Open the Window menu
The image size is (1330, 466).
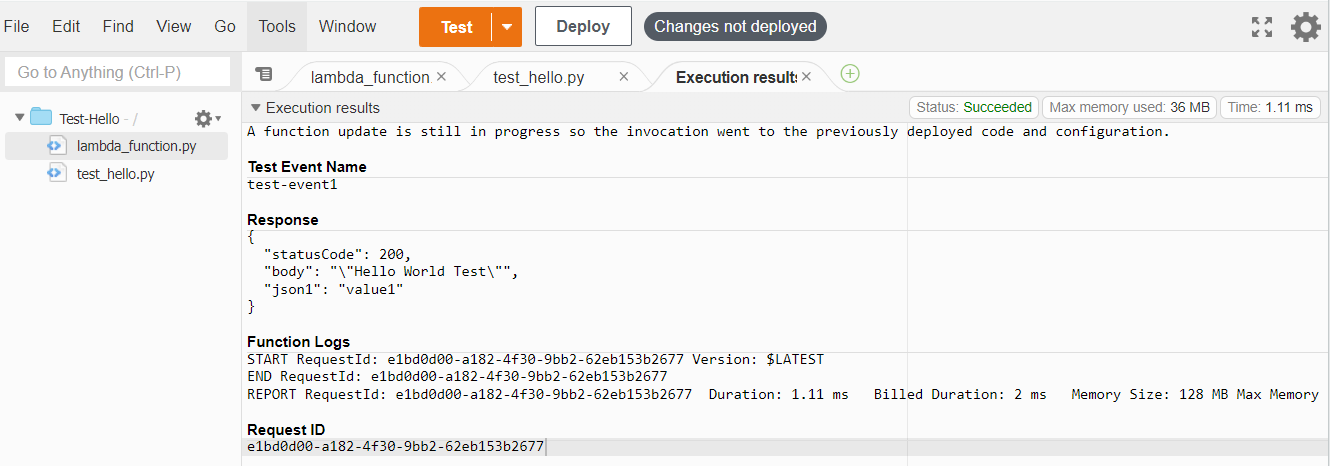347,27
